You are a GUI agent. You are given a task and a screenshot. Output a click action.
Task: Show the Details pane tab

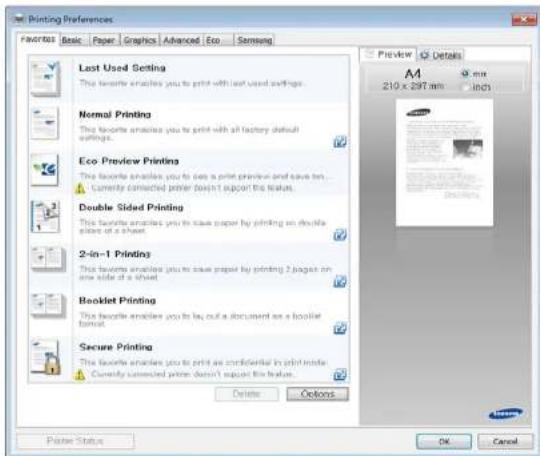[440, 55]
